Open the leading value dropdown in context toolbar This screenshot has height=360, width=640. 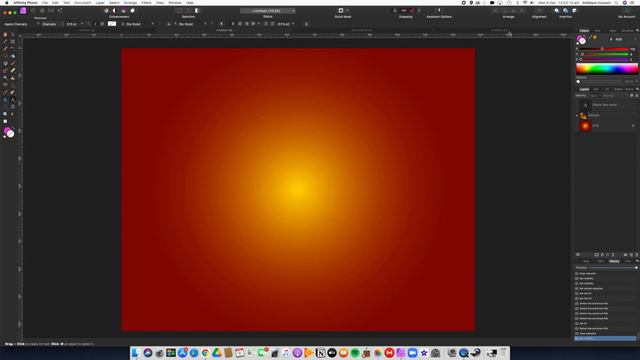tap(286, 24)
